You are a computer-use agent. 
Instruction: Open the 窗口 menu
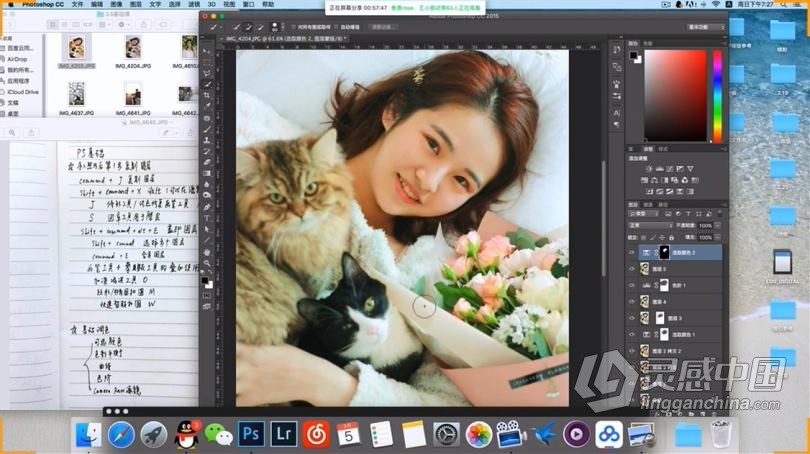point(248,4)
